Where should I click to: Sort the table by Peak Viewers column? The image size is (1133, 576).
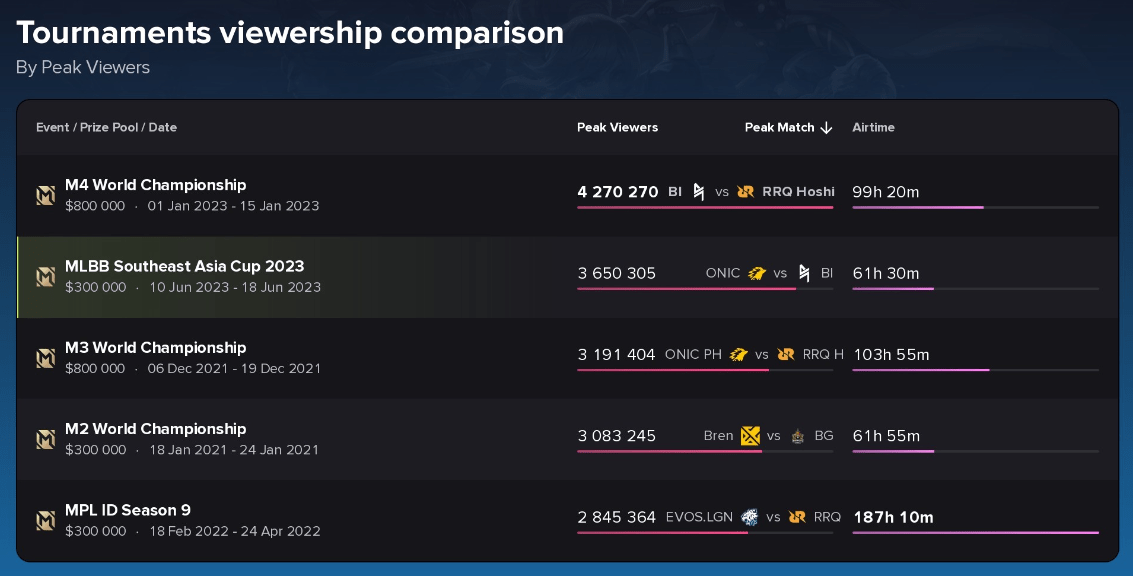[x=617, y=127]
